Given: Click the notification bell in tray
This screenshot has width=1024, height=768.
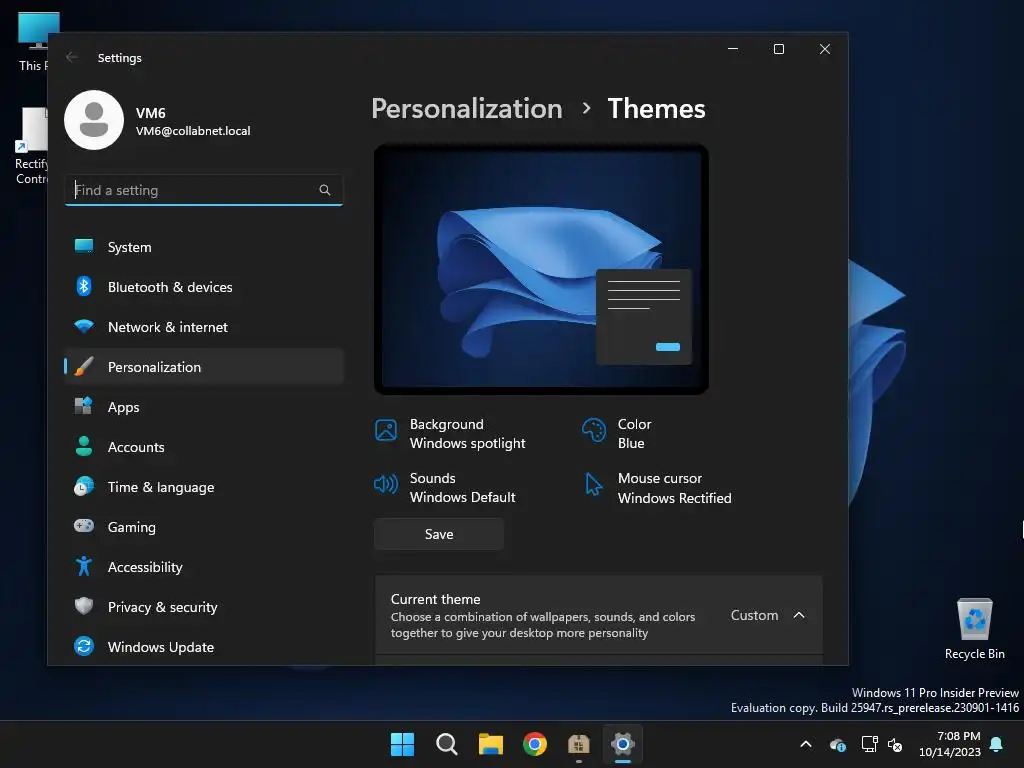Looking at the screenshot, I should click(997, 744).
